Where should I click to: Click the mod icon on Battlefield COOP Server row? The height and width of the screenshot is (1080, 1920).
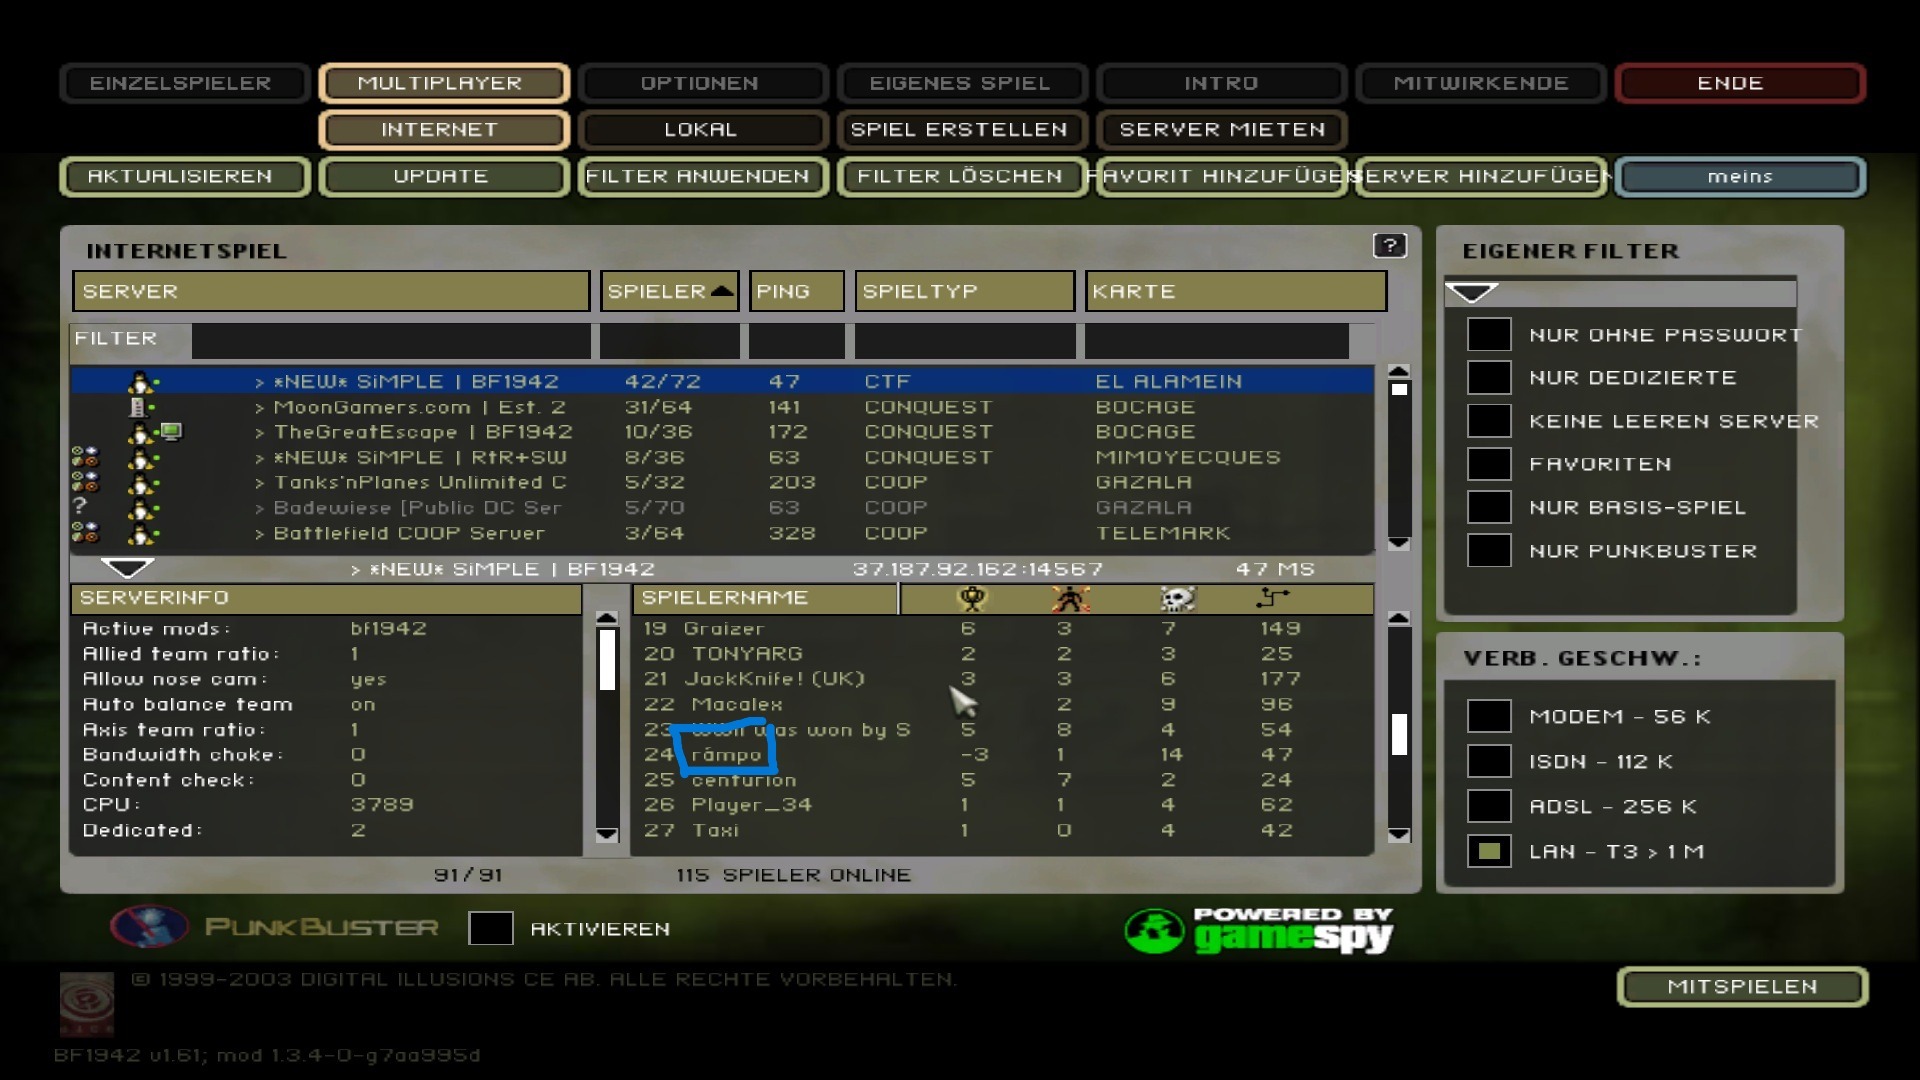pos(85,533)
